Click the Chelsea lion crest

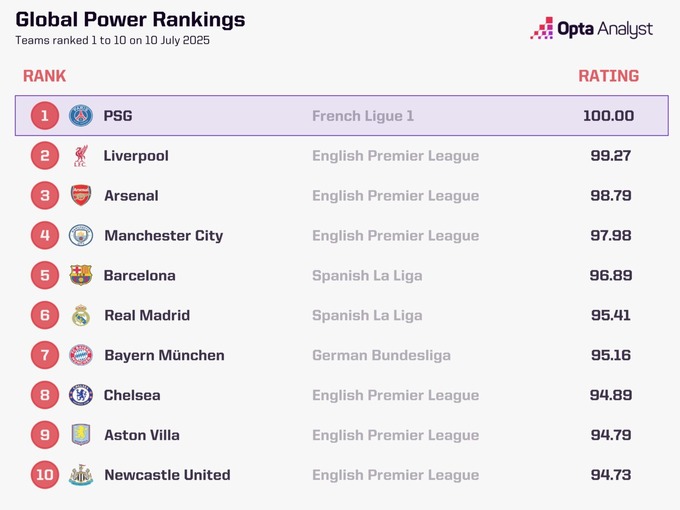coord(81,395)
